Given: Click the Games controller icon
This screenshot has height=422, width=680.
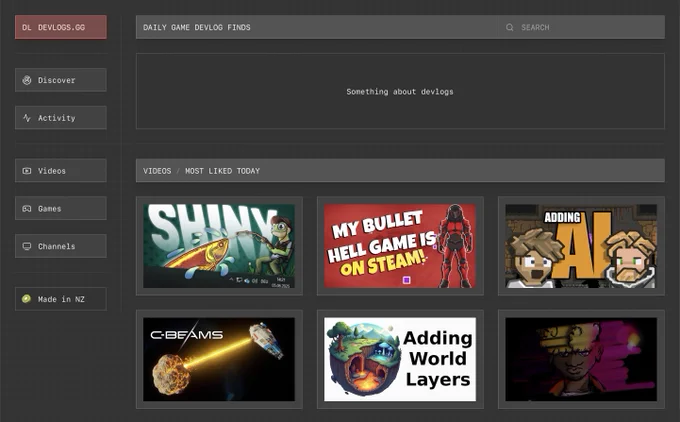Looking at the screenshot, I should point(27,209).
